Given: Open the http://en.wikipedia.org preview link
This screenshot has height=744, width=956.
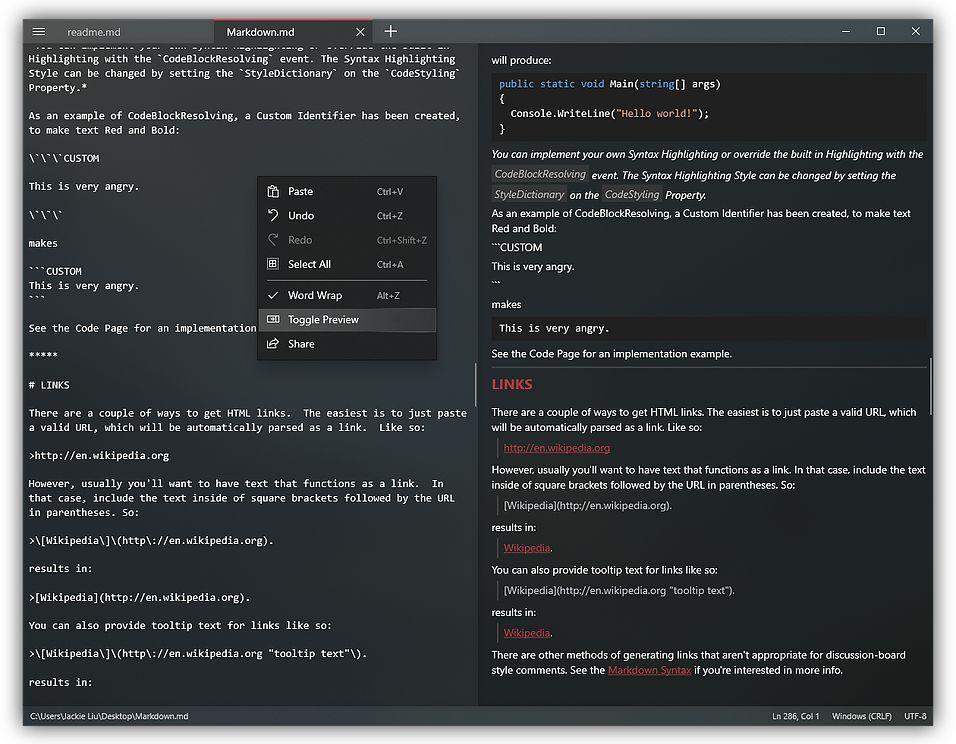Looking at the screenshot, I should pyautogui.click(x=557, y=448).
